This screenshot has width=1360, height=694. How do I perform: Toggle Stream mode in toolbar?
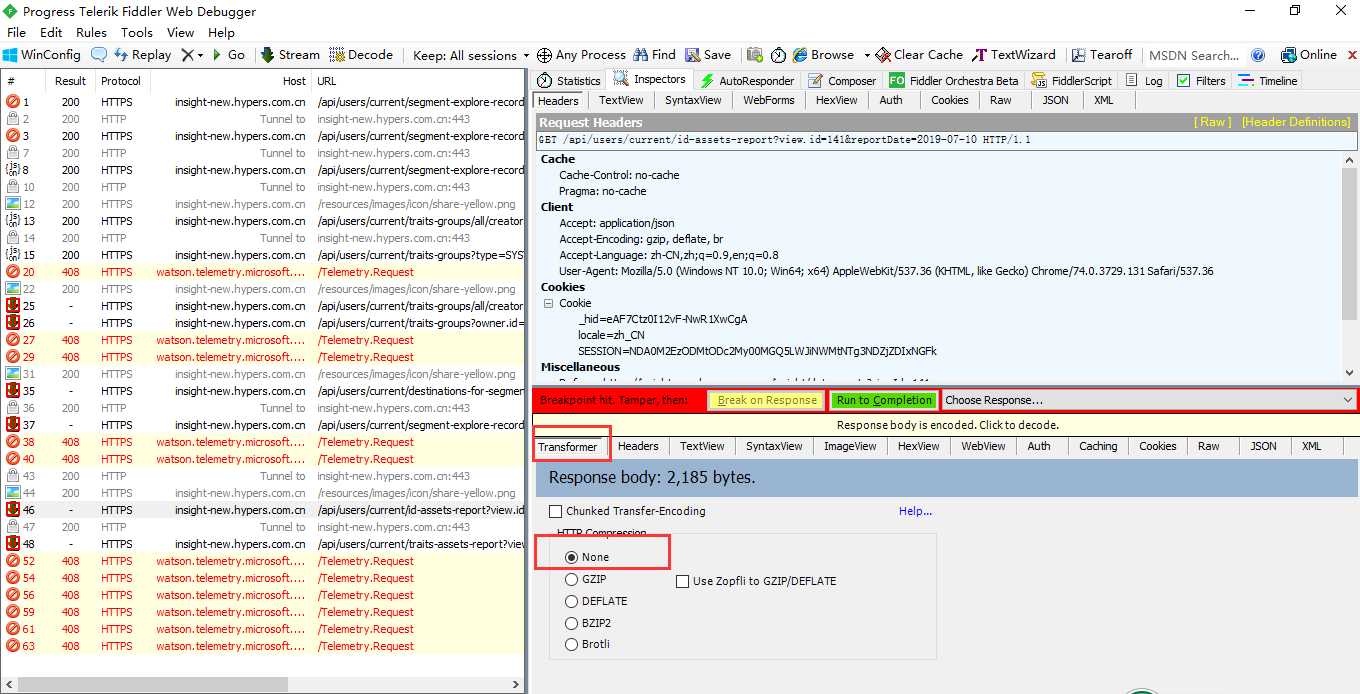(x=290, y=55)
